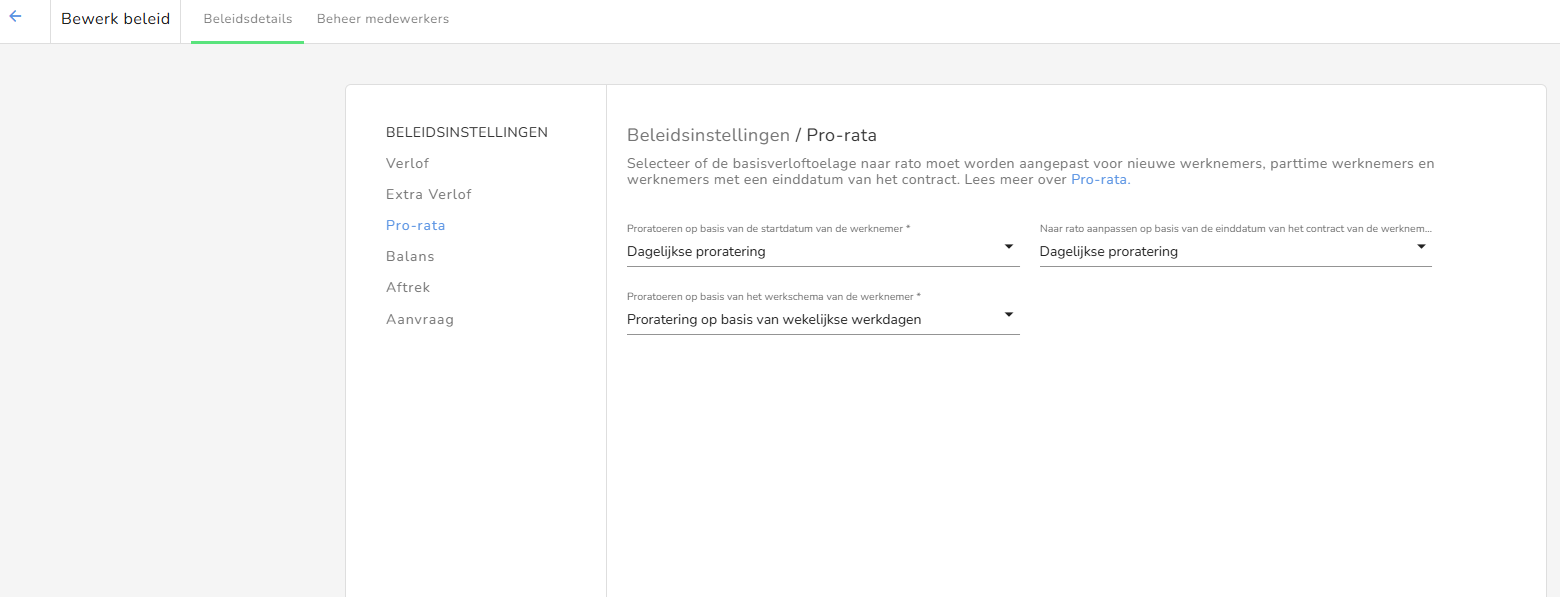Open the Balans settings section
The width and height of the screenshot is (1560, 597).
410,256
